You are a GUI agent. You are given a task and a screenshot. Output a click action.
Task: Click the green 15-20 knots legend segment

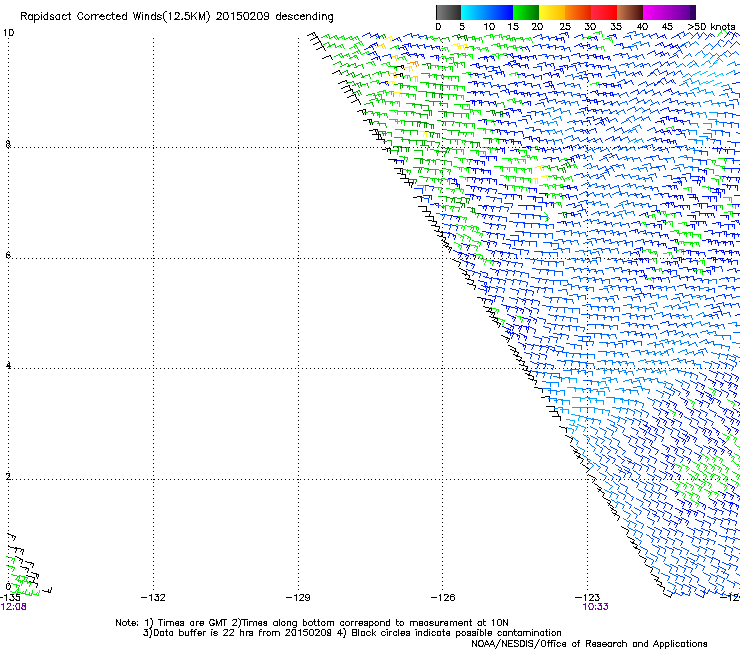point(526,12)
